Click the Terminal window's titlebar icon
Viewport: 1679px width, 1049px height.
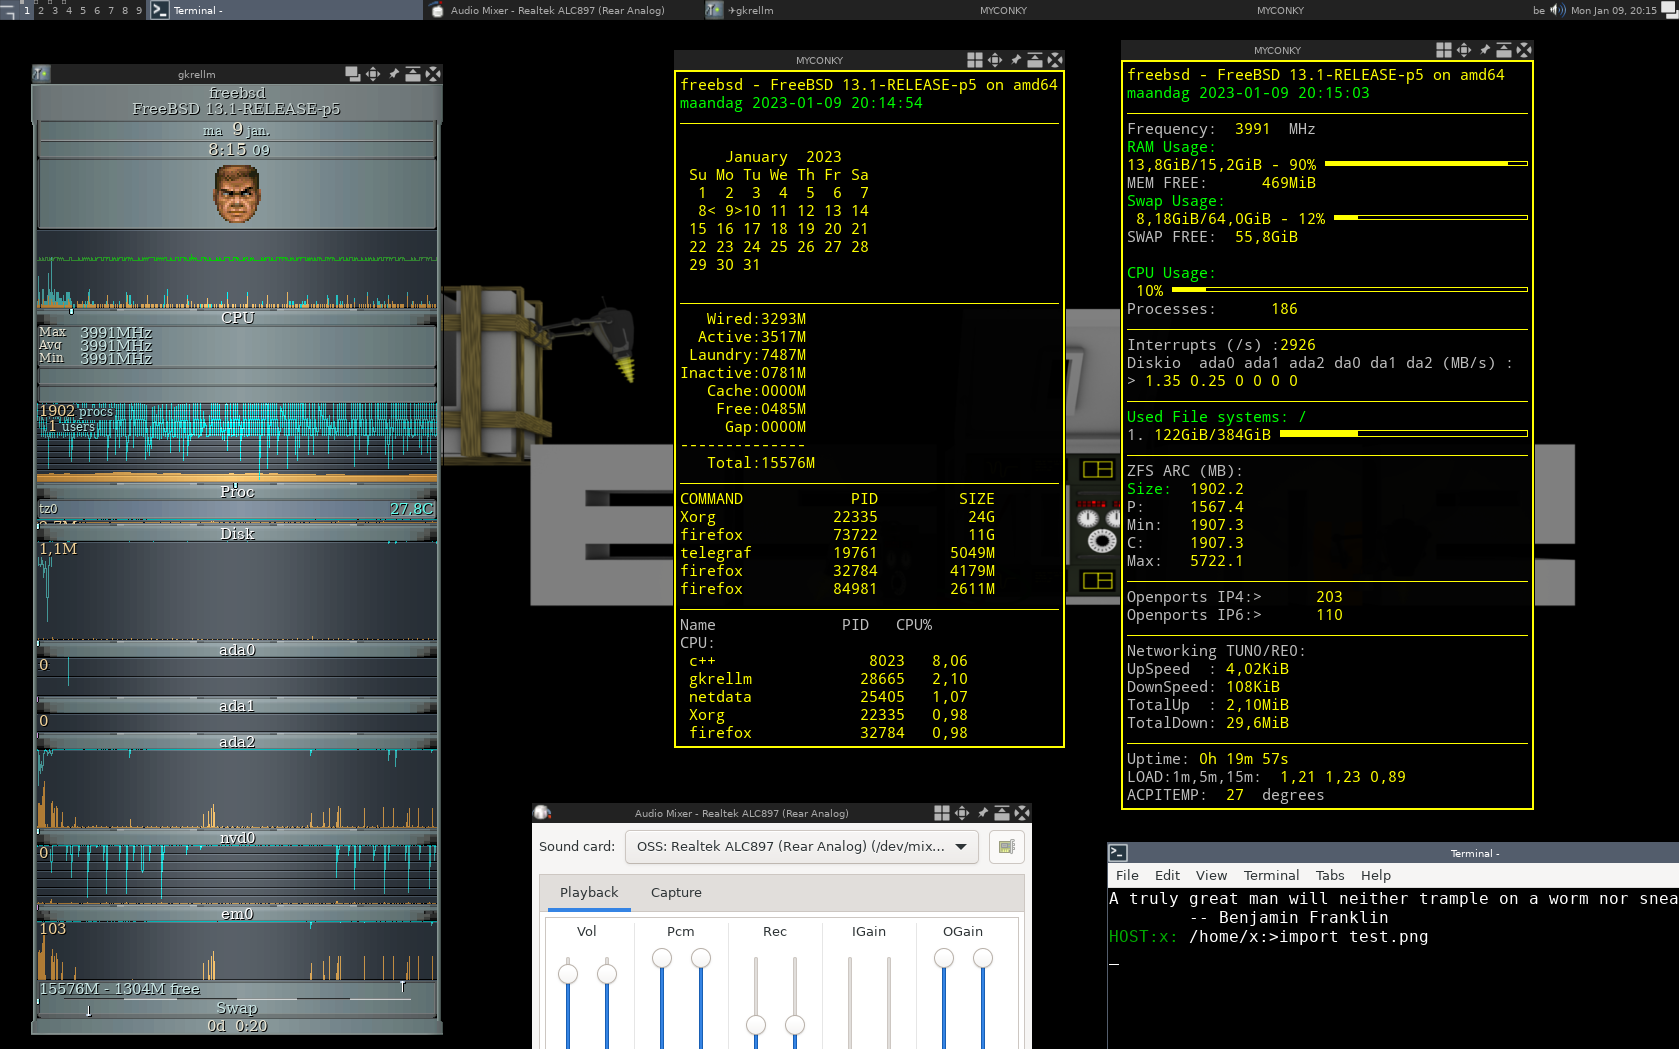point(1118,853)
